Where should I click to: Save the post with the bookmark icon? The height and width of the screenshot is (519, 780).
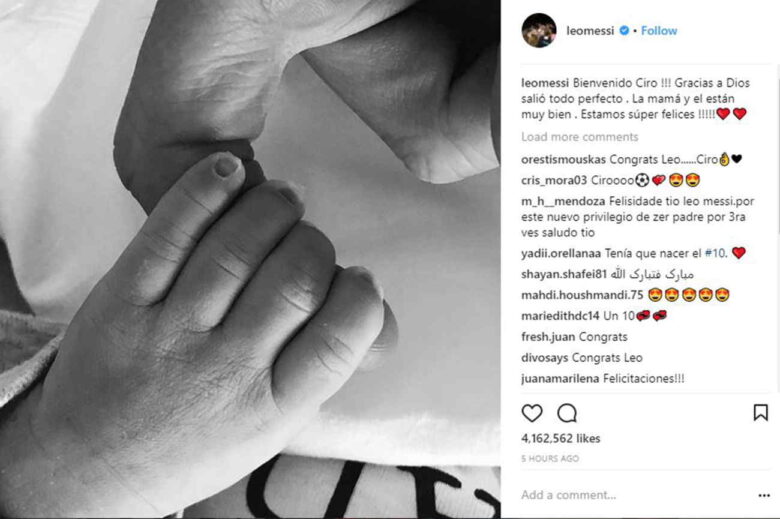pyautogui.click(x=761, y=413)
